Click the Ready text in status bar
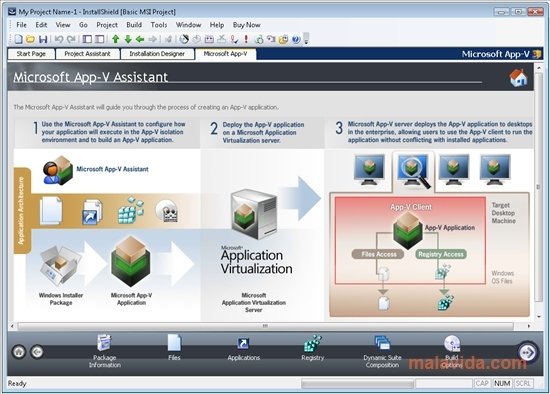Screen dimensions: 550x394 pos(17,383)
